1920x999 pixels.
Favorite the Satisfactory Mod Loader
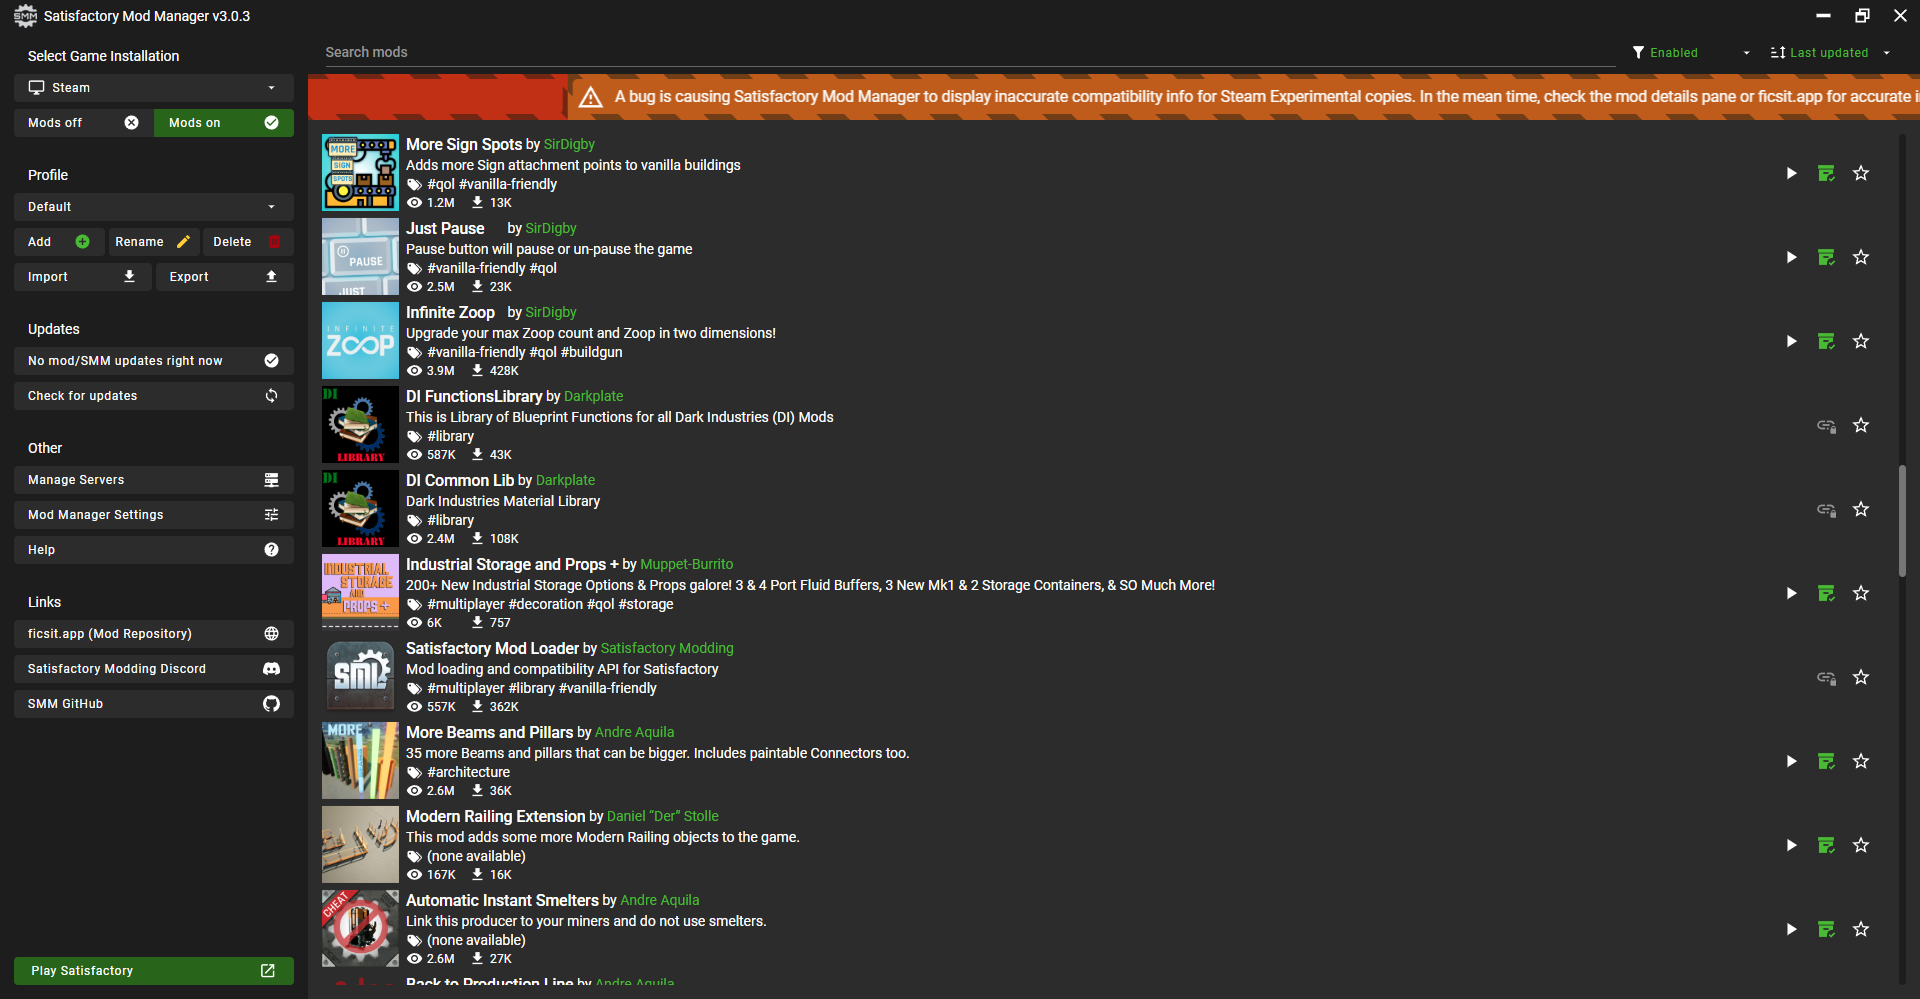(x=1861, y=677)
